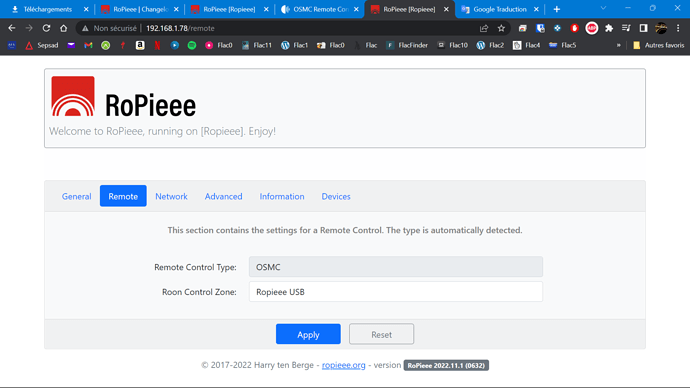Open the tab search dropdown arrow
This screenshot has width=690, height=388.
[x=603, y=8]
